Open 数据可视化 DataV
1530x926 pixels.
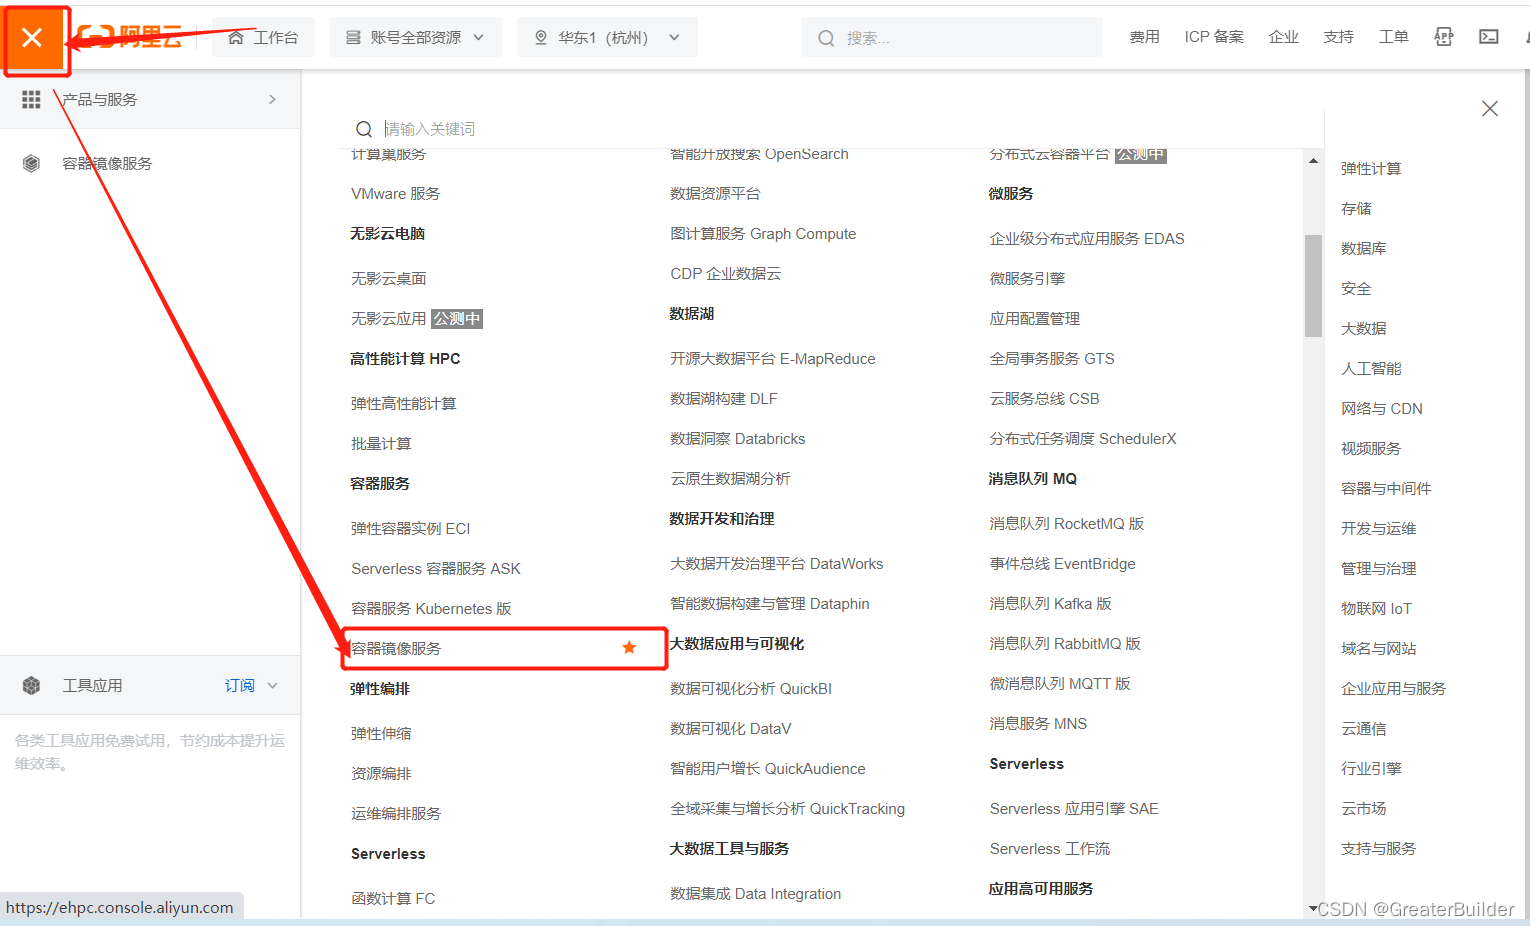[x=731, y=728]
